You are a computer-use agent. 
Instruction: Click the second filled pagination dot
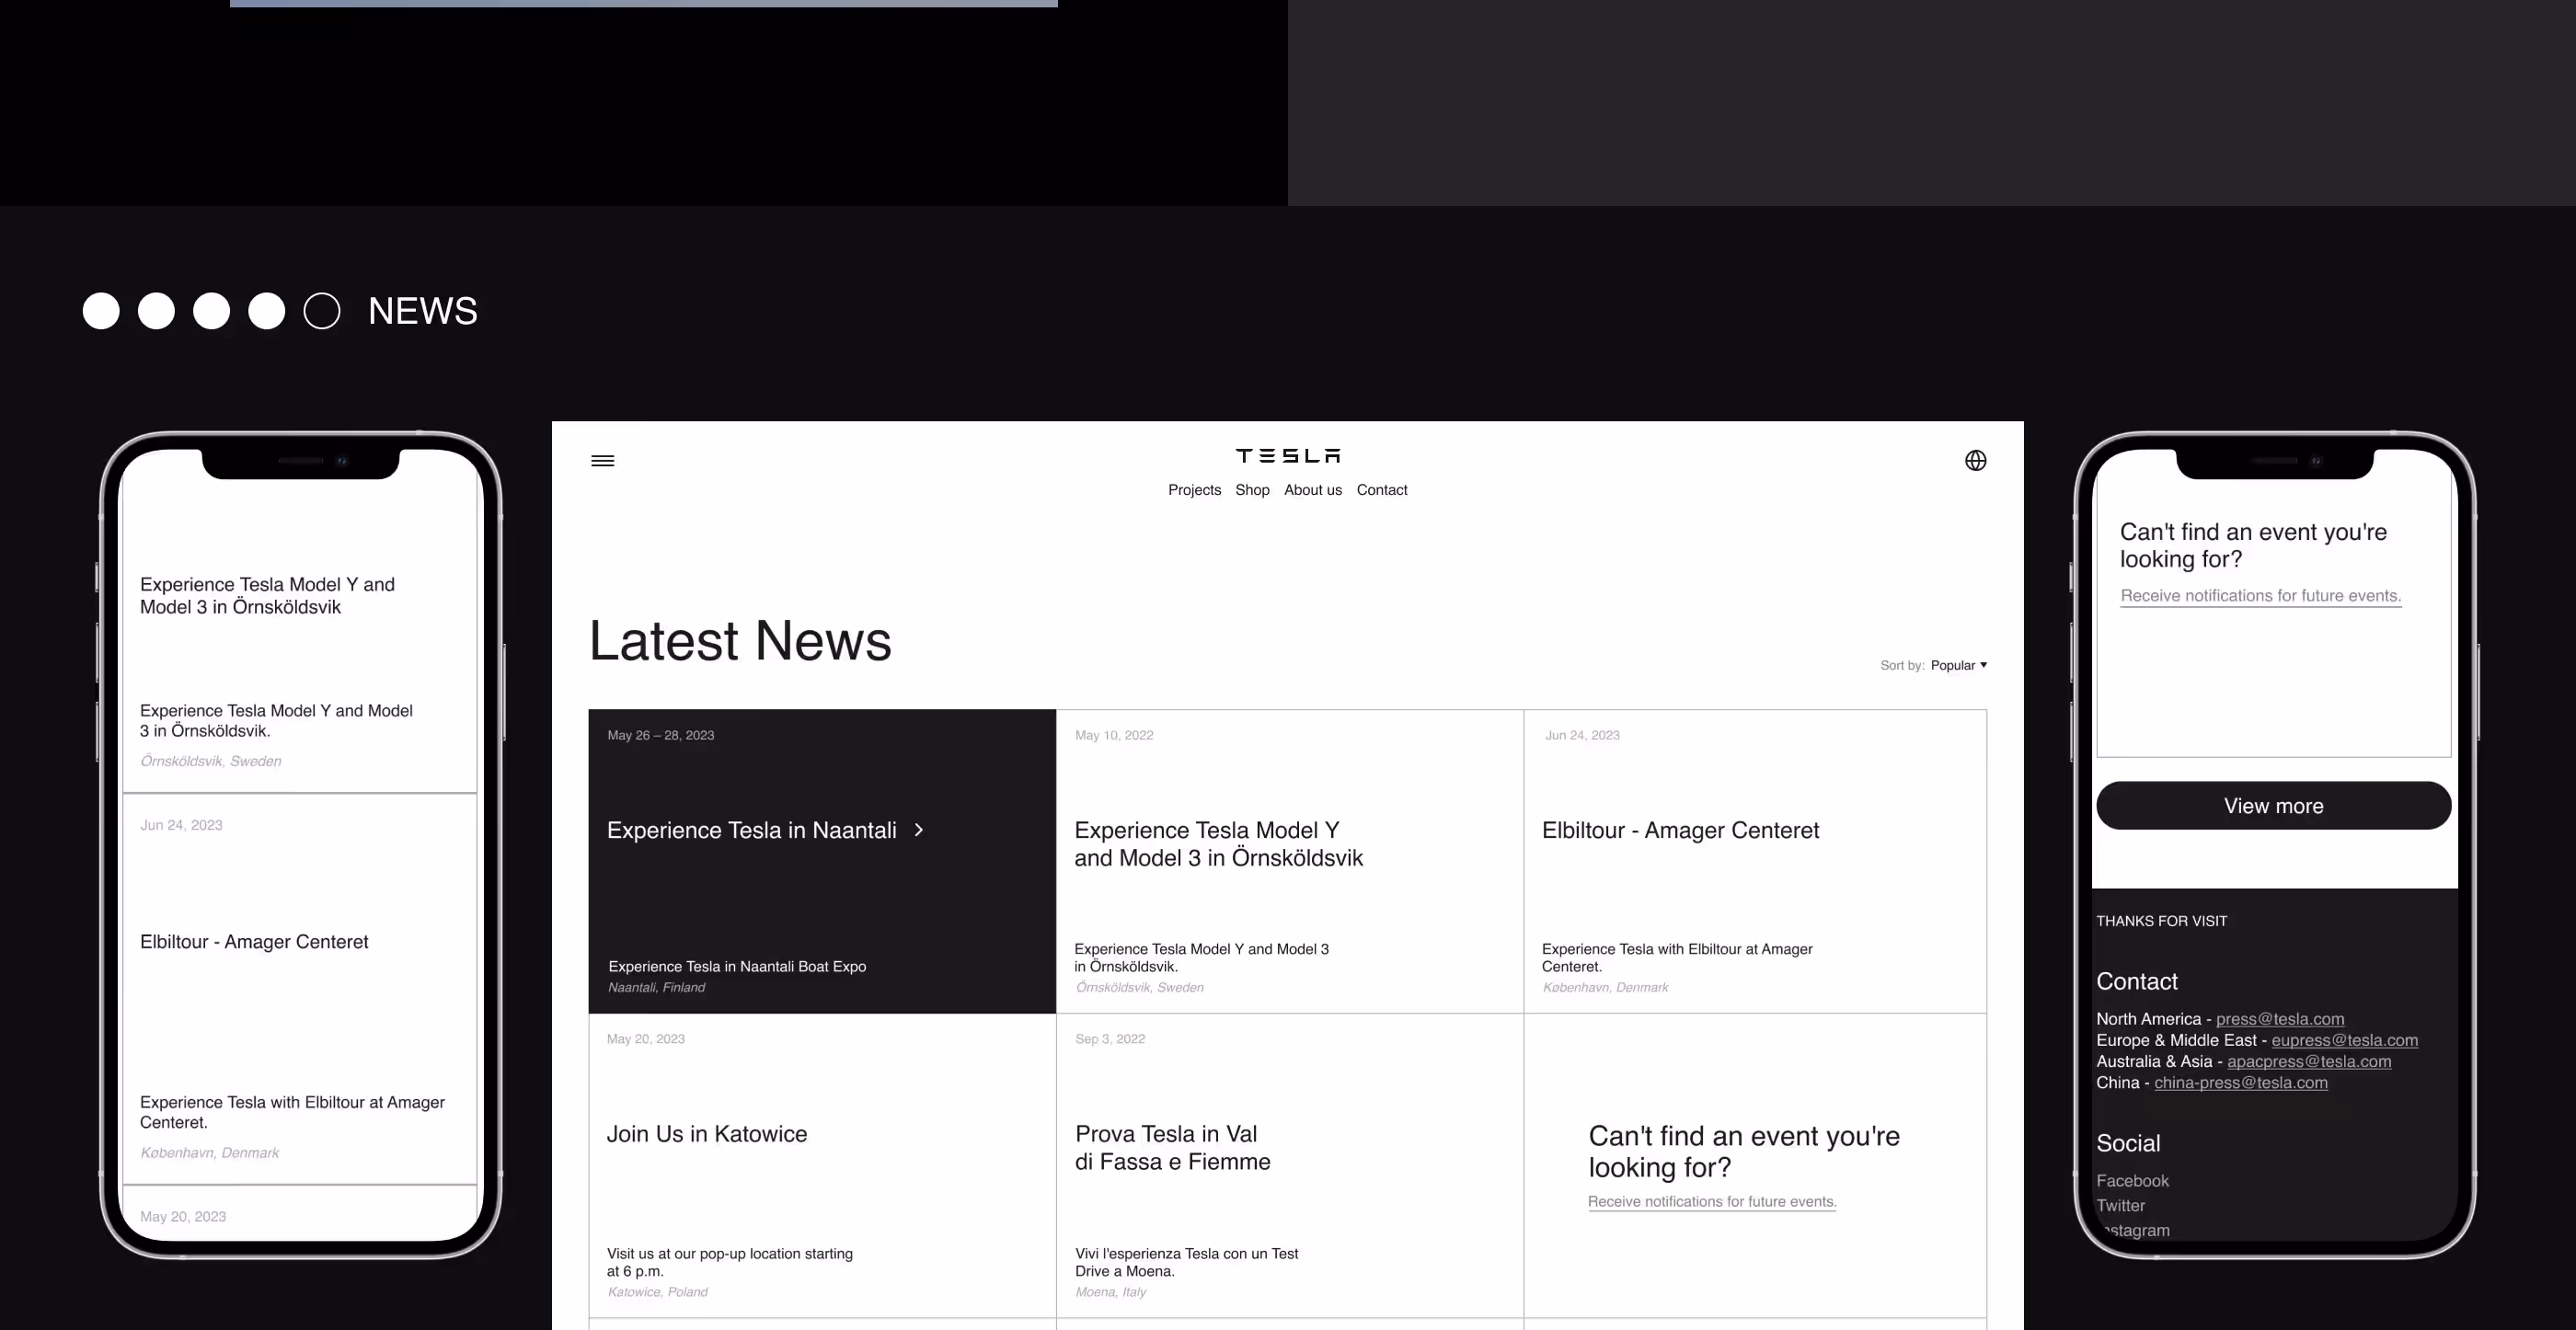[156, 311]
